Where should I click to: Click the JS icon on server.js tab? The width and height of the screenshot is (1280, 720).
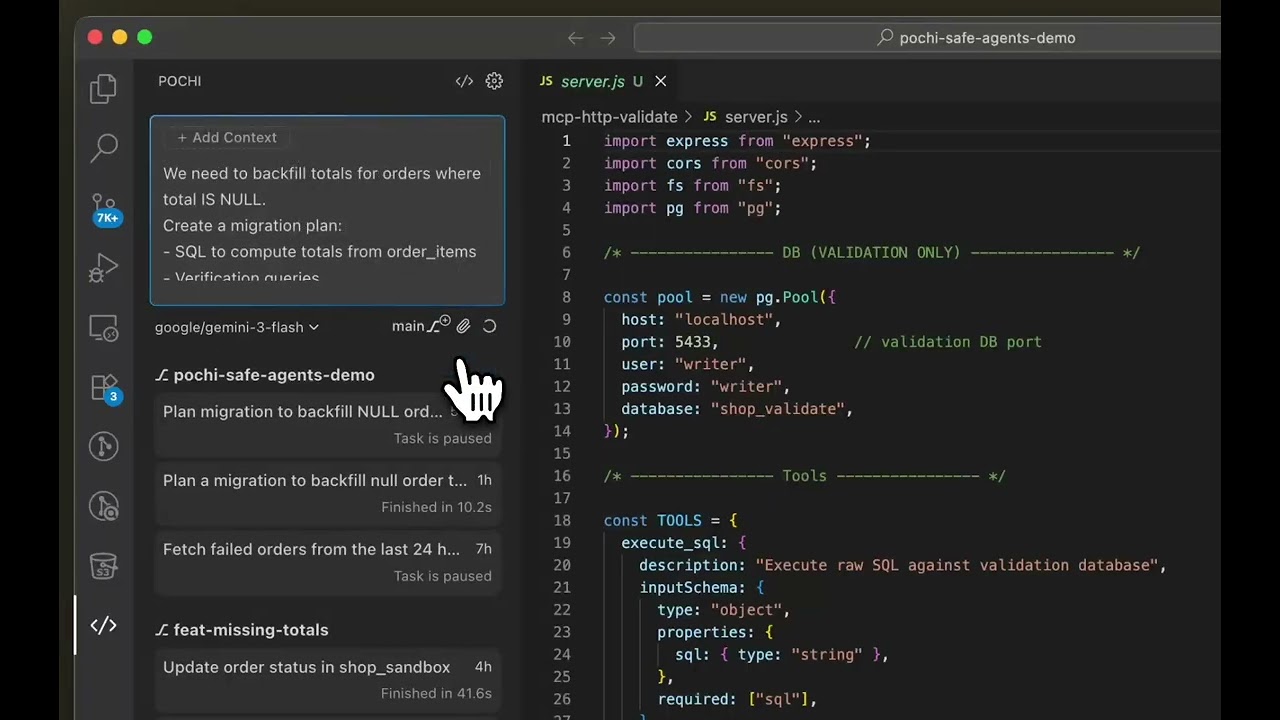546,81
